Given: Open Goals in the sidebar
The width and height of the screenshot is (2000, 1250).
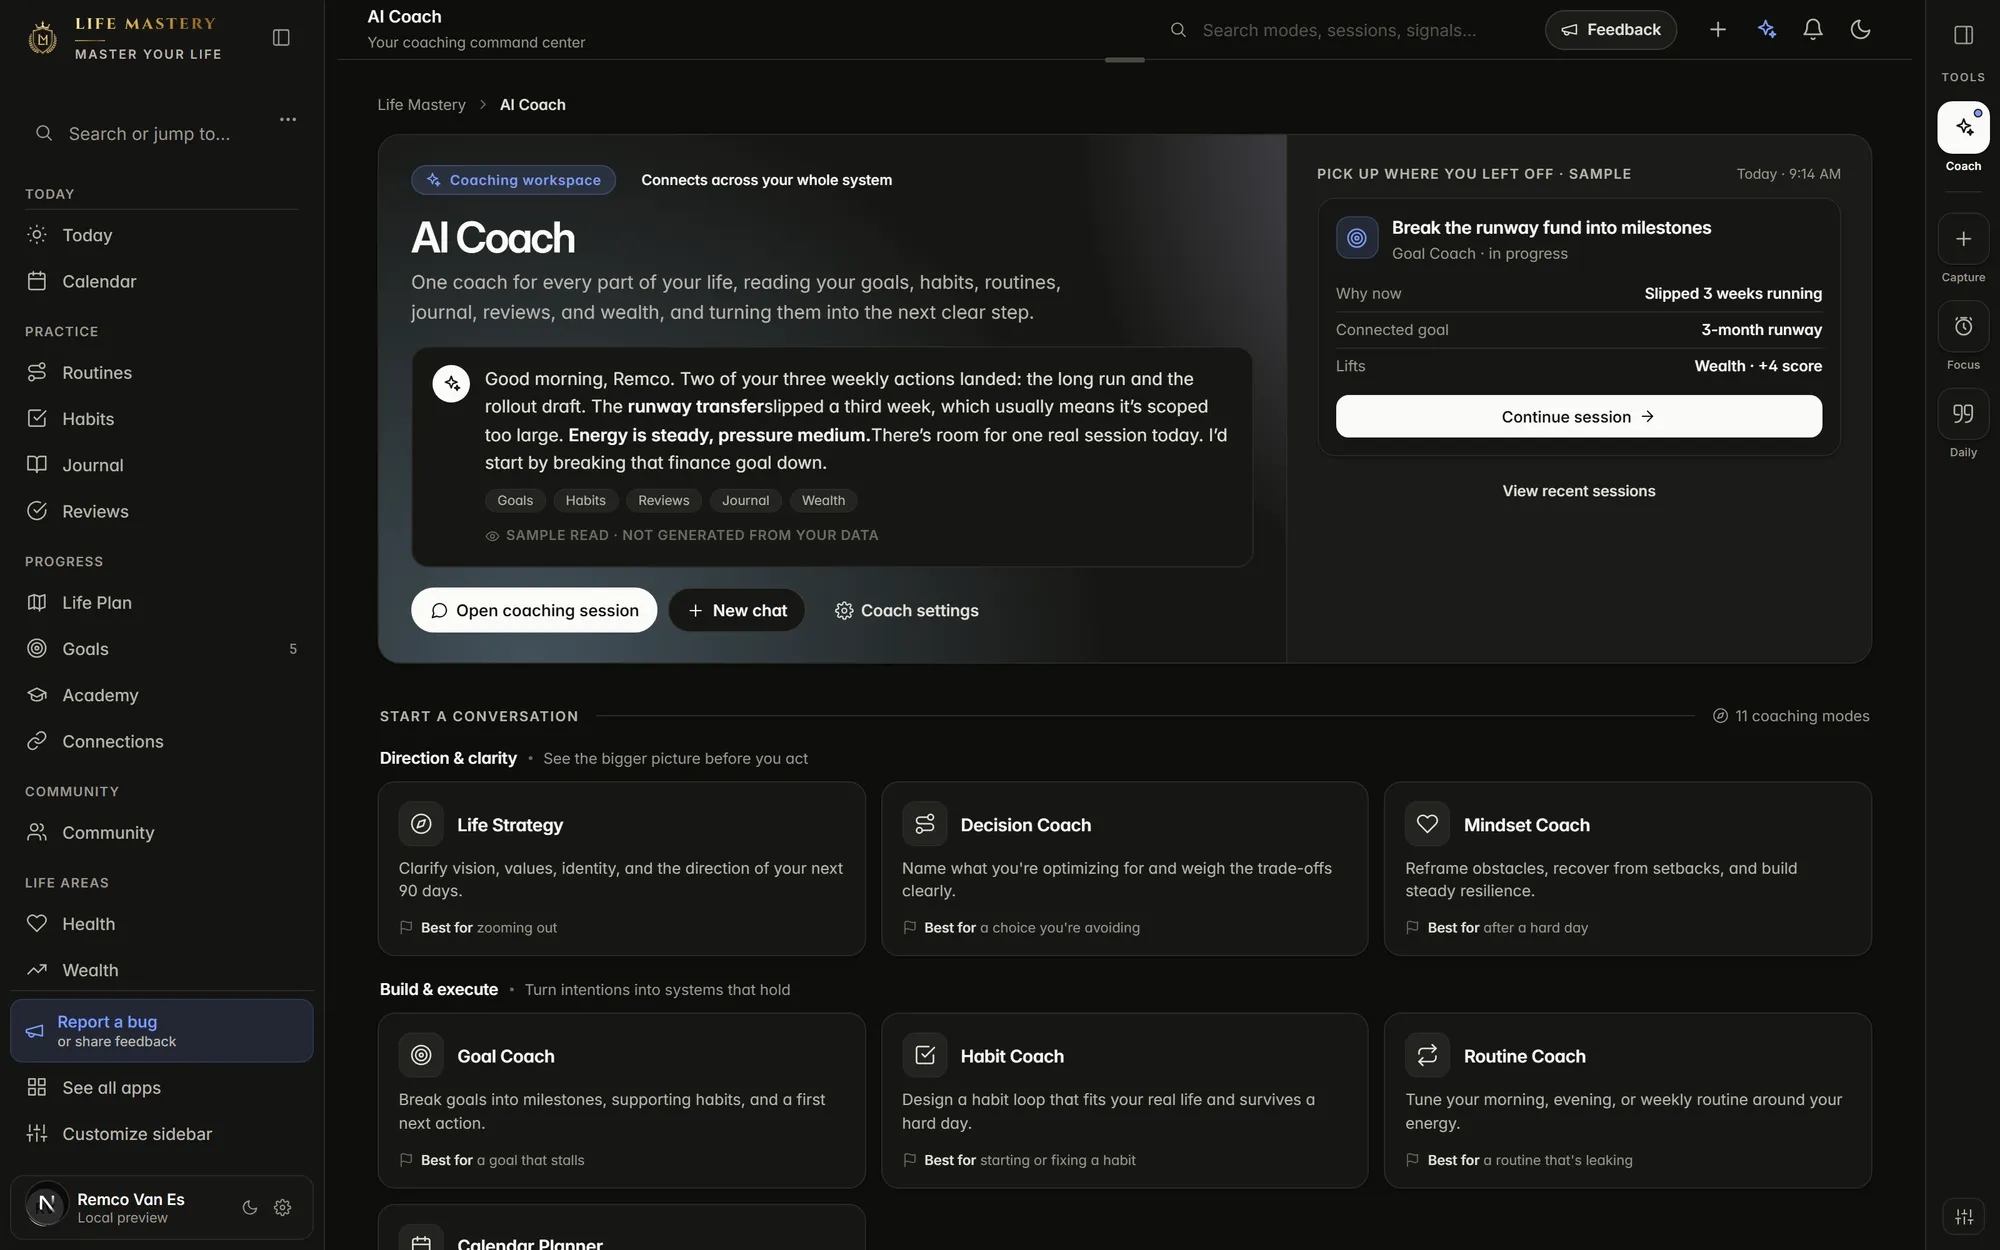Looking at the screenshot, I should [162, 648].
